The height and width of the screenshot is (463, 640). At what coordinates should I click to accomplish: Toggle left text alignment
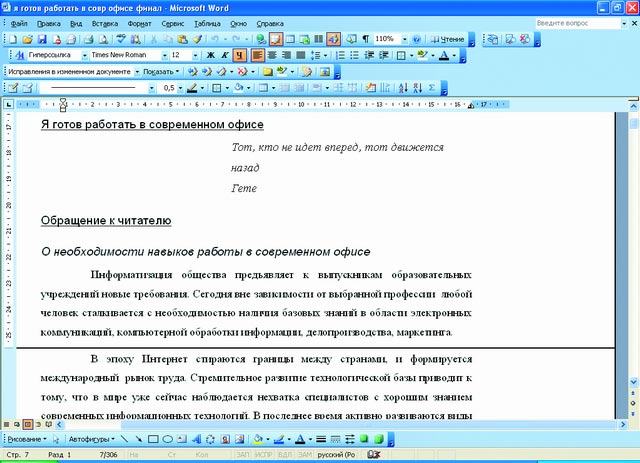(x=257, y=55)
